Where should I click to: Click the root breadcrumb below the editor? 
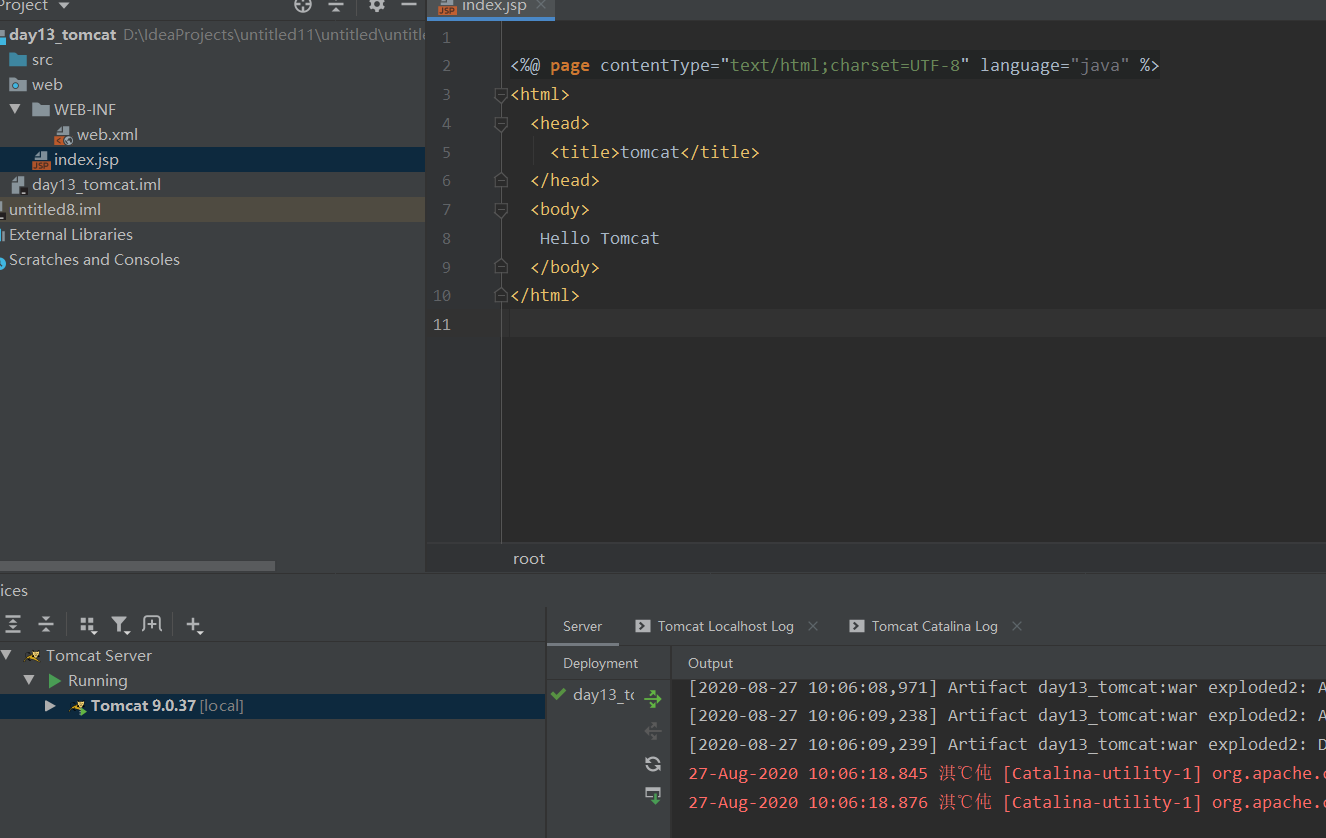529,559
